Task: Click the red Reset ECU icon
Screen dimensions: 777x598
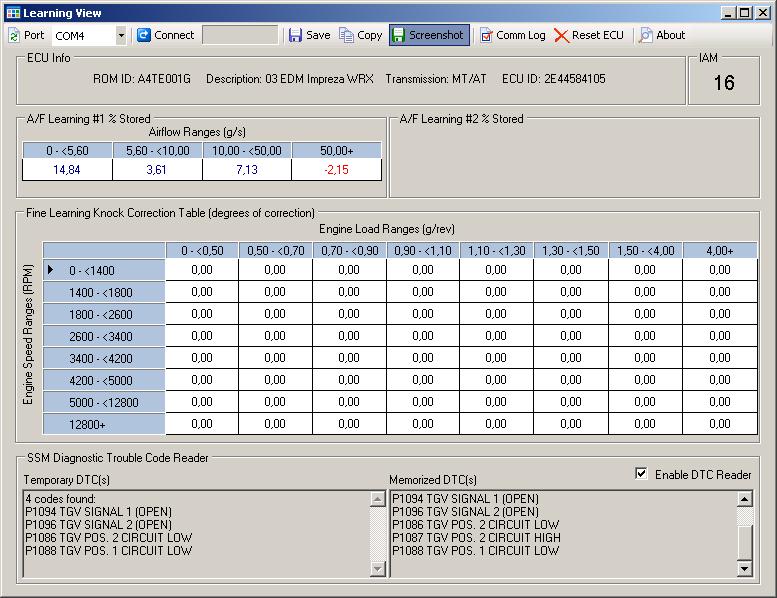Action: click(x=562, y=35)
